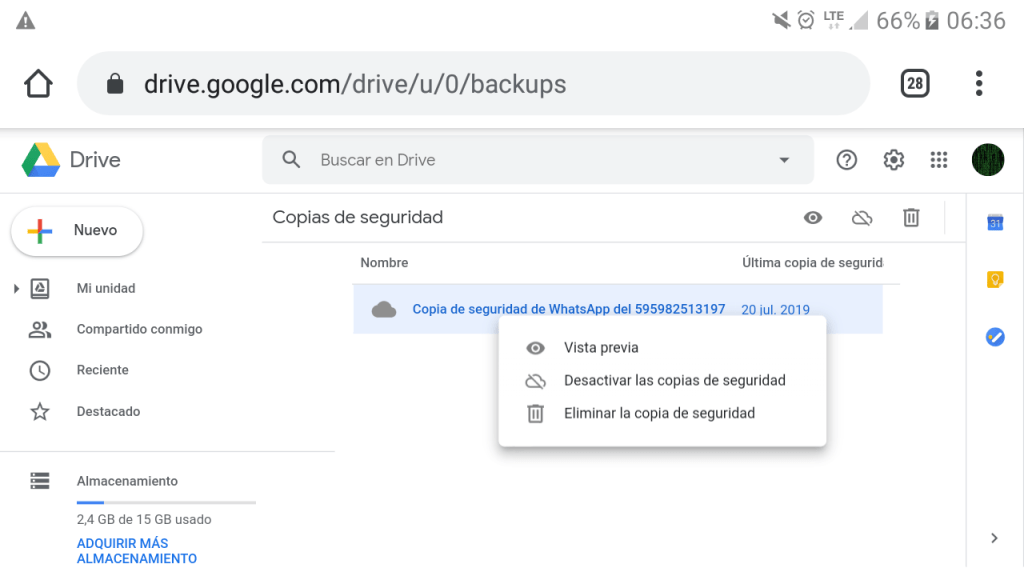The image size is (1024, 576).
Task: Open Google Tasks from the right sidebar
Action: pos(994,337)
